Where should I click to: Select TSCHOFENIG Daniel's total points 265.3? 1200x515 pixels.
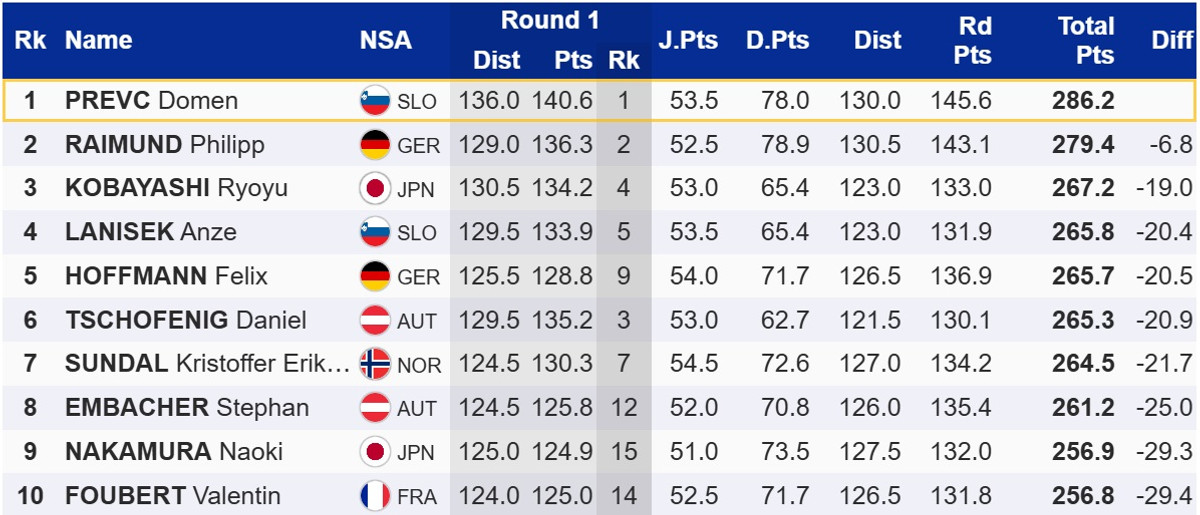[1082, 321]
